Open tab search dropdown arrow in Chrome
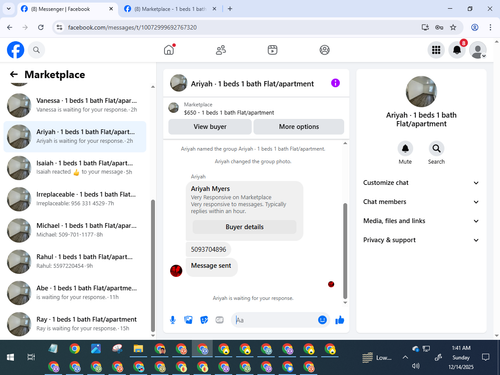The image size is (500, 375). tap(9, 9)
